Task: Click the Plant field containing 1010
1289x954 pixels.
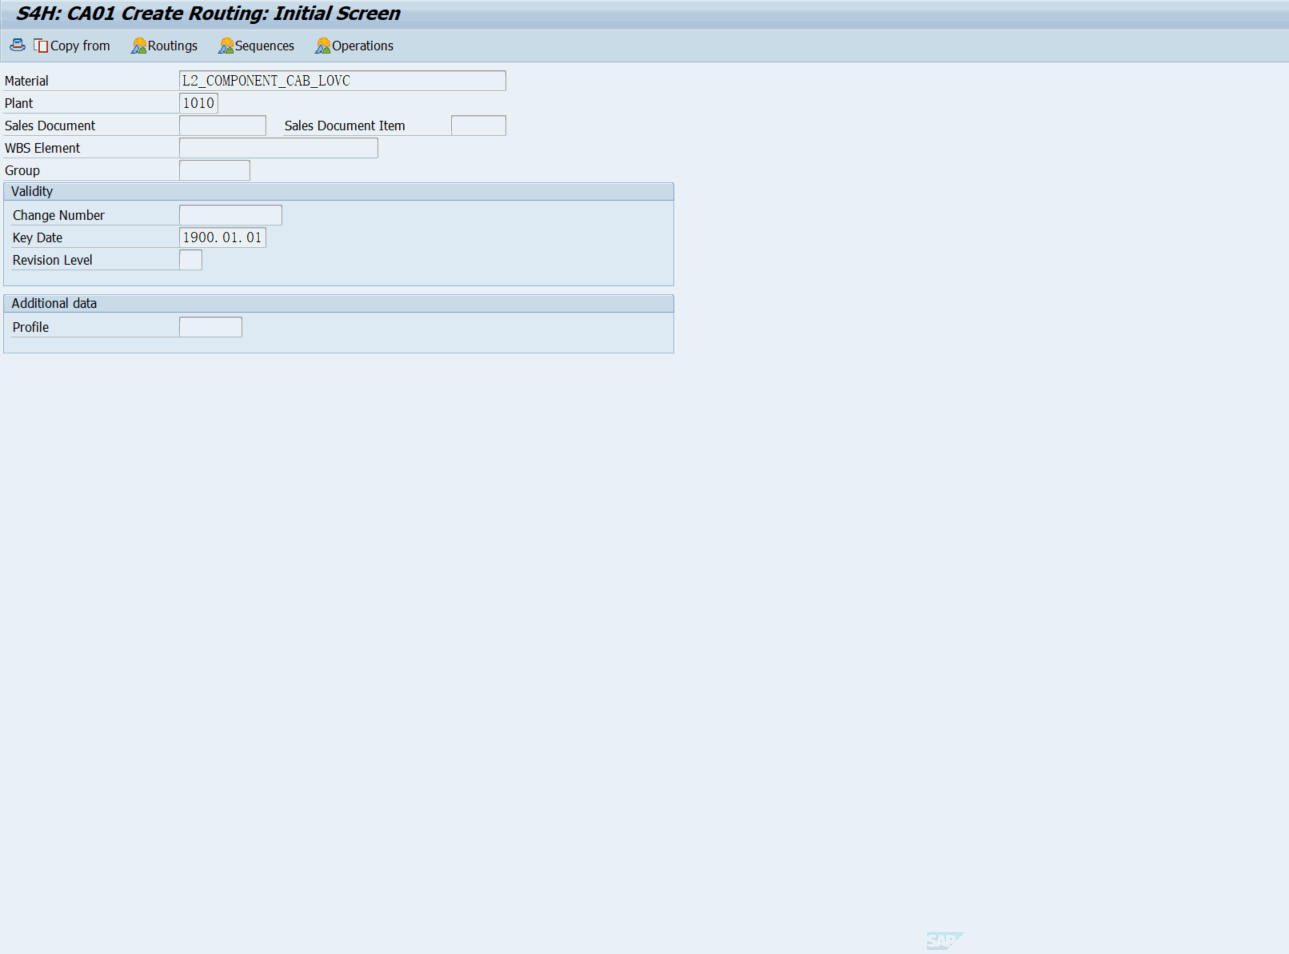Action: pos(198,103)
